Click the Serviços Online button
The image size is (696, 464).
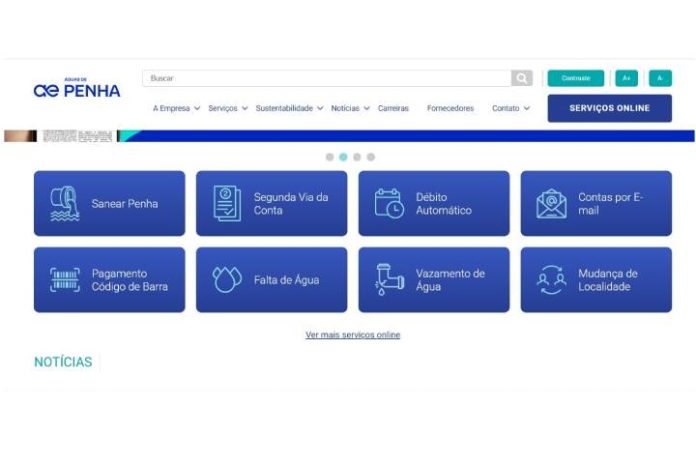pyautogui.click(x=609, y=108)
